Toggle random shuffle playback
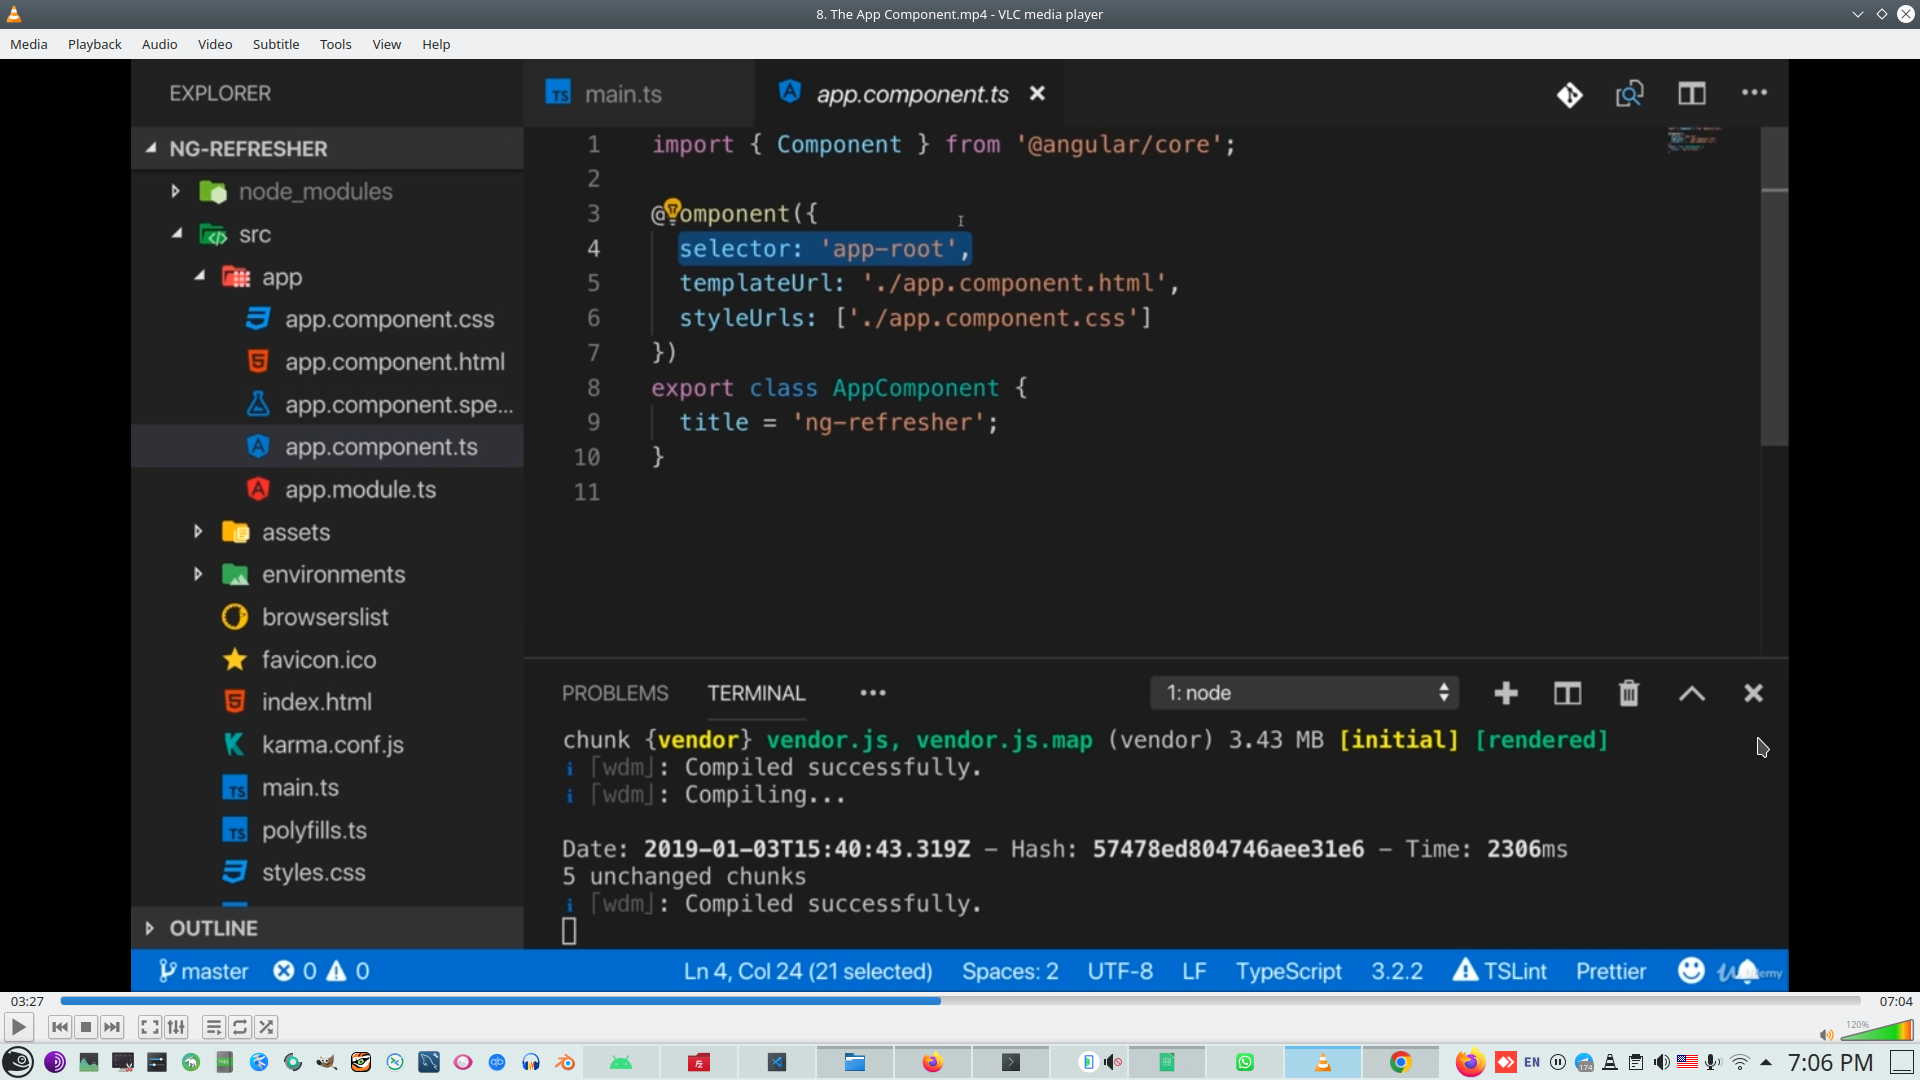The width and height of the screenshot is (1920, 1080). (266, 1027)
